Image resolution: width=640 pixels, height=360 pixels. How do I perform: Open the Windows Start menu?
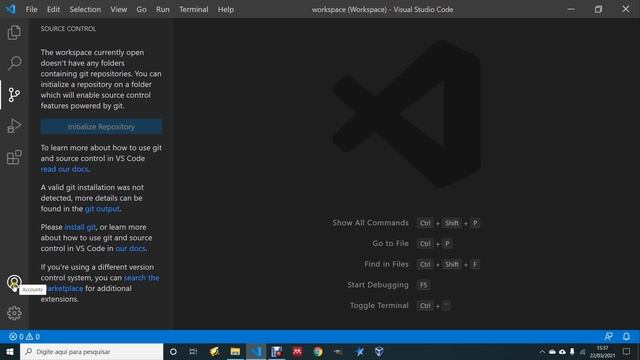[x=10, y=351]
